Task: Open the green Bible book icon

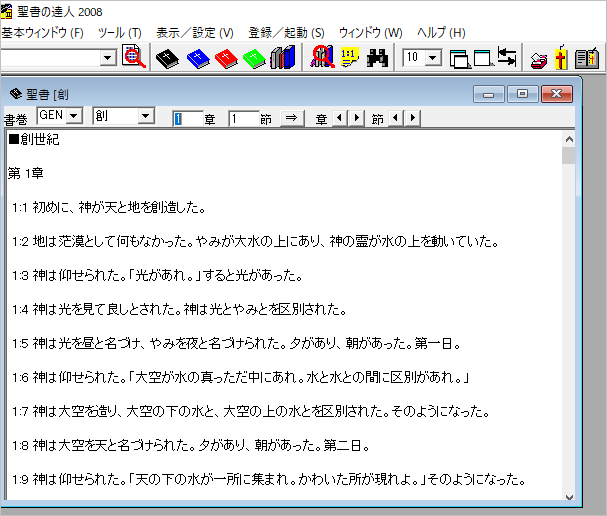Action: (x=254, y=58)
